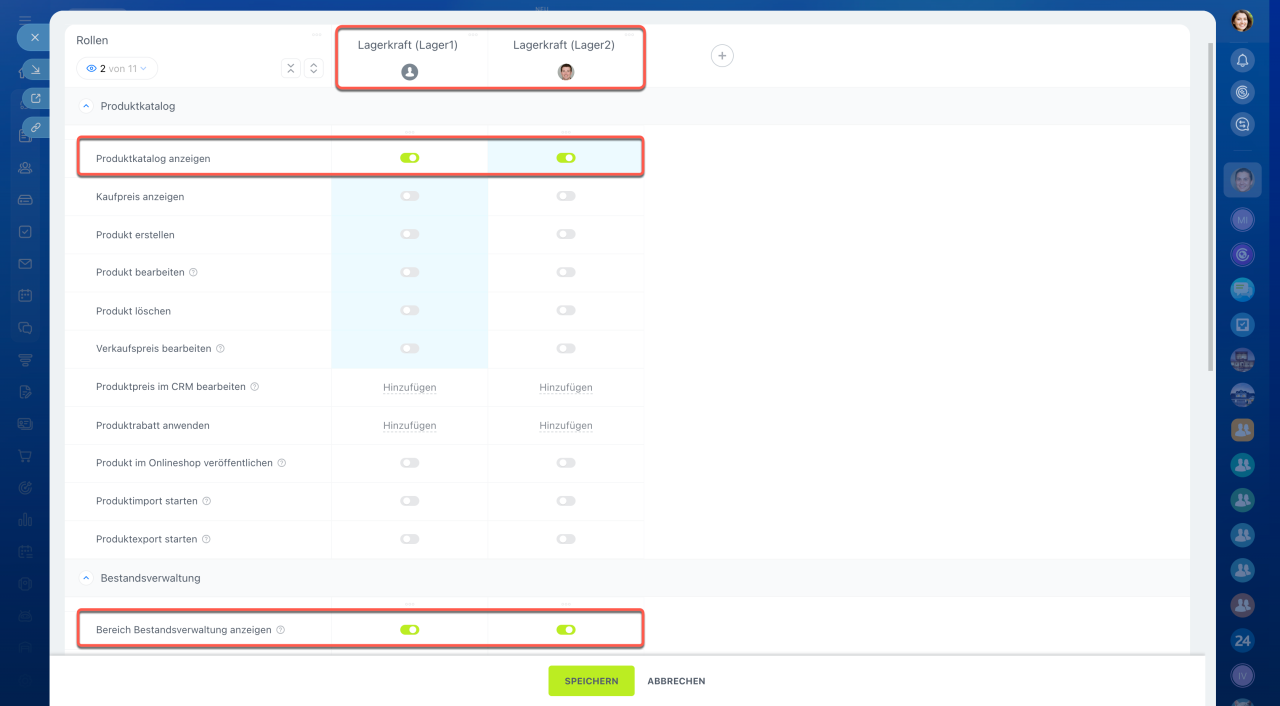Open the blue chat bubble icon in the right sidebar

(1242, 289)
